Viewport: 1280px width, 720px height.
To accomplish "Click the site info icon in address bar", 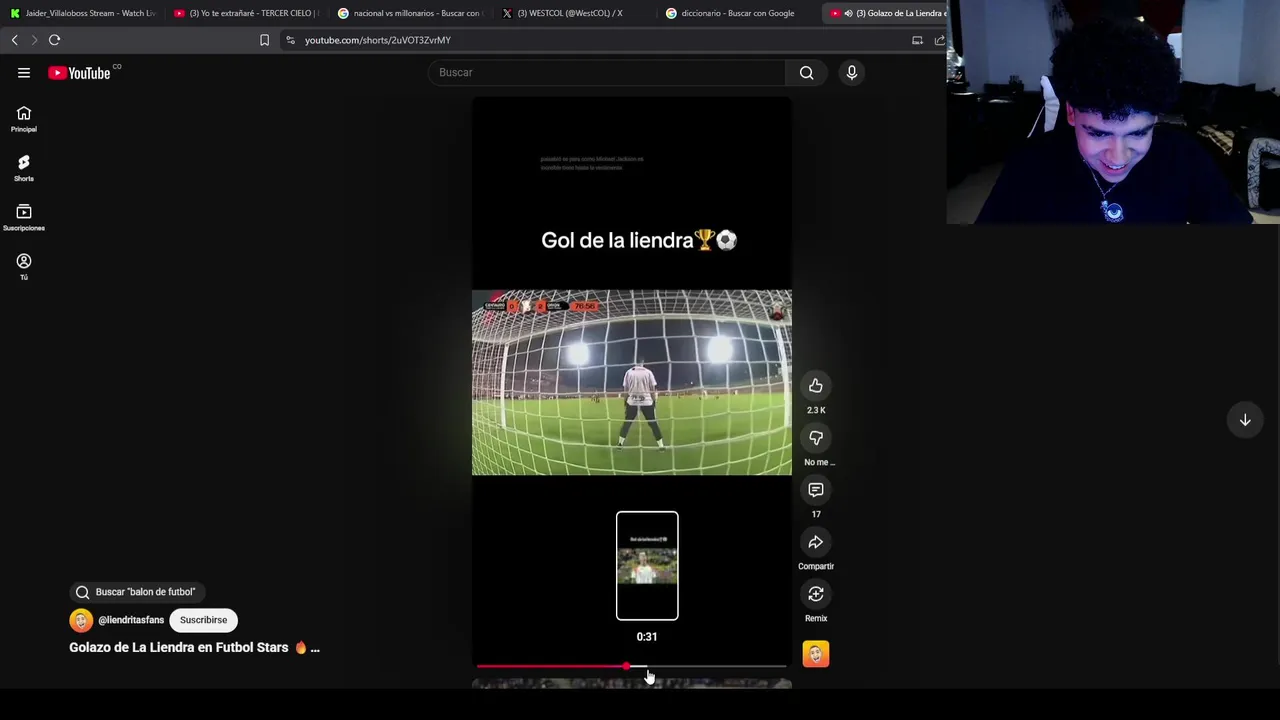I will click(290, 40).
